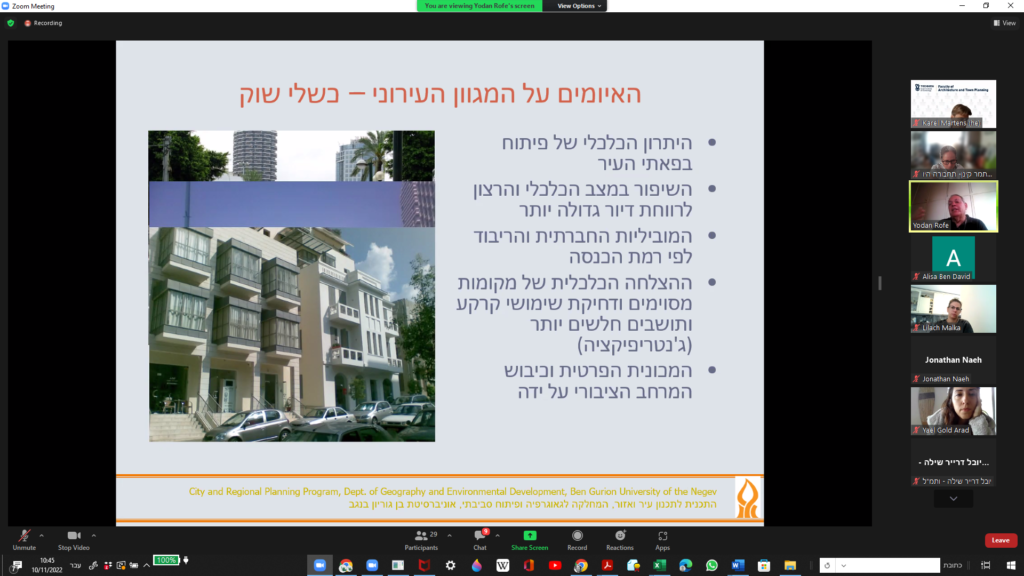
Task: Change layout with the View button
Action: [1003, 23]
